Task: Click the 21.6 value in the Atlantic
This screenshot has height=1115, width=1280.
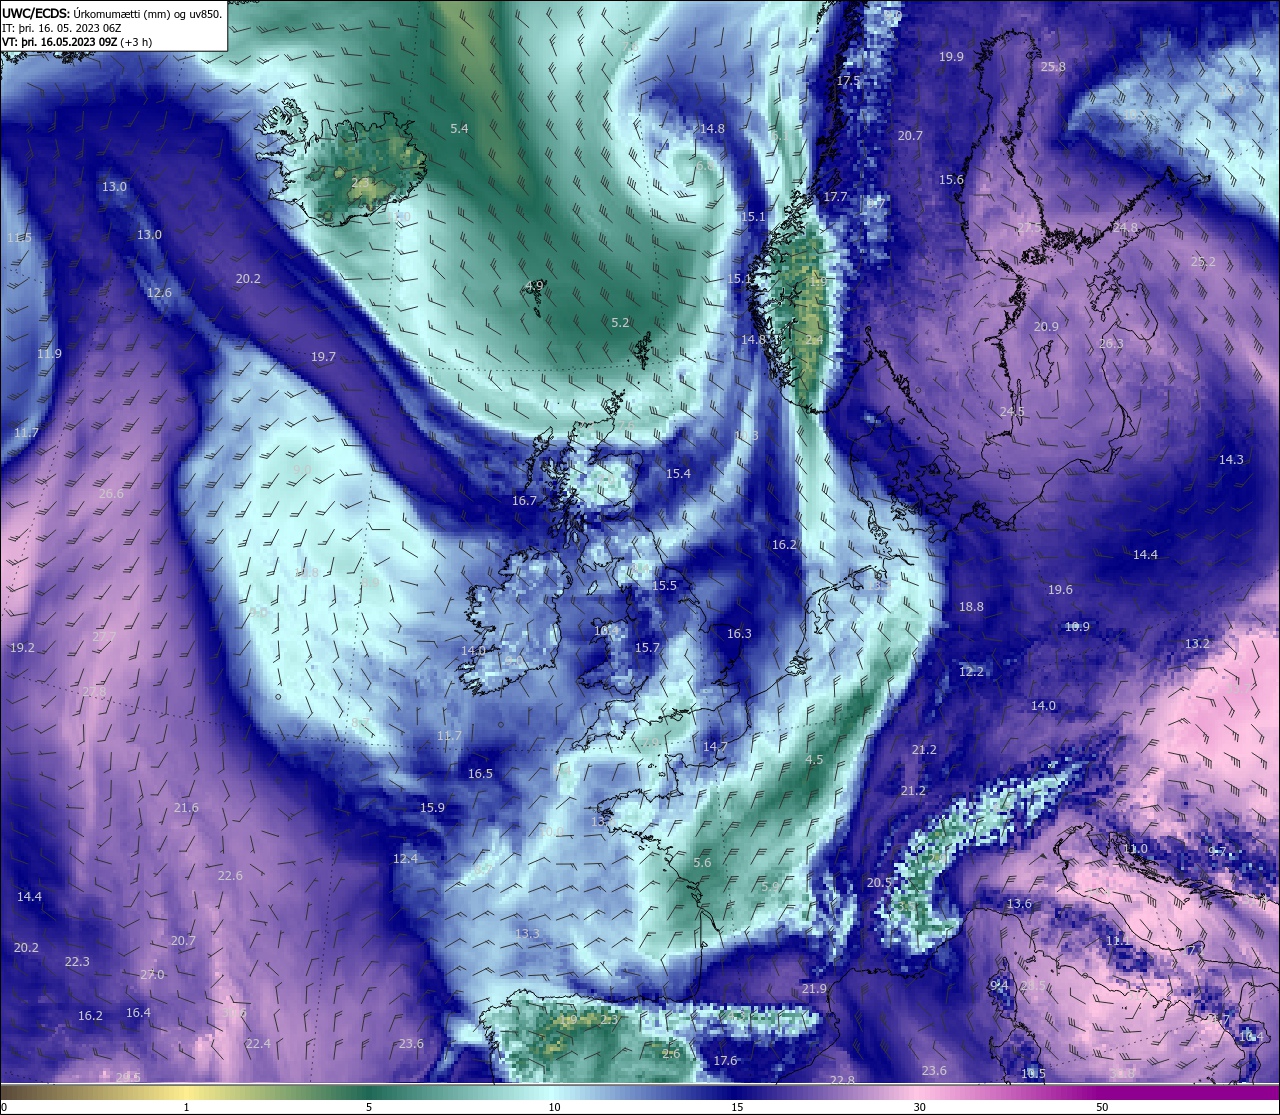Action: point(186,808)
